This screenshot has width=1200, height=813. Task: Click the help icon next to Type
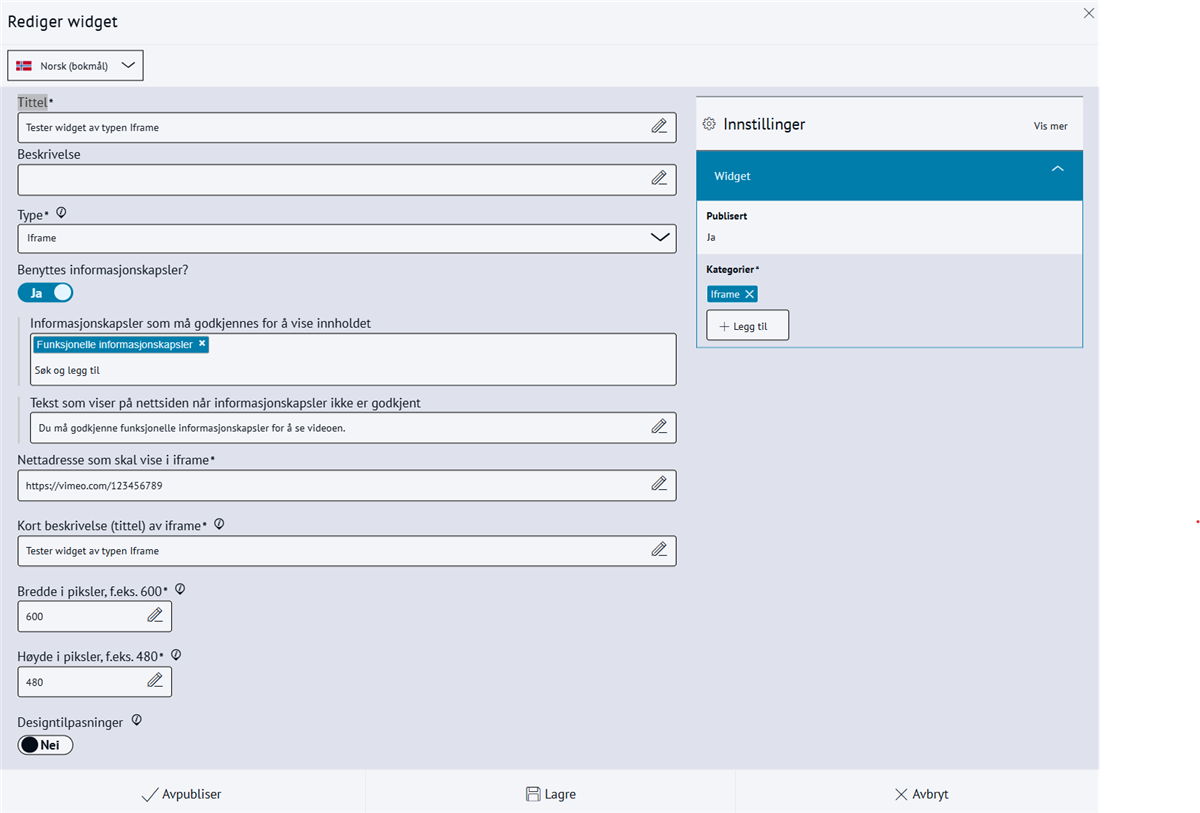pyautogui.click(x=61, y=213)
